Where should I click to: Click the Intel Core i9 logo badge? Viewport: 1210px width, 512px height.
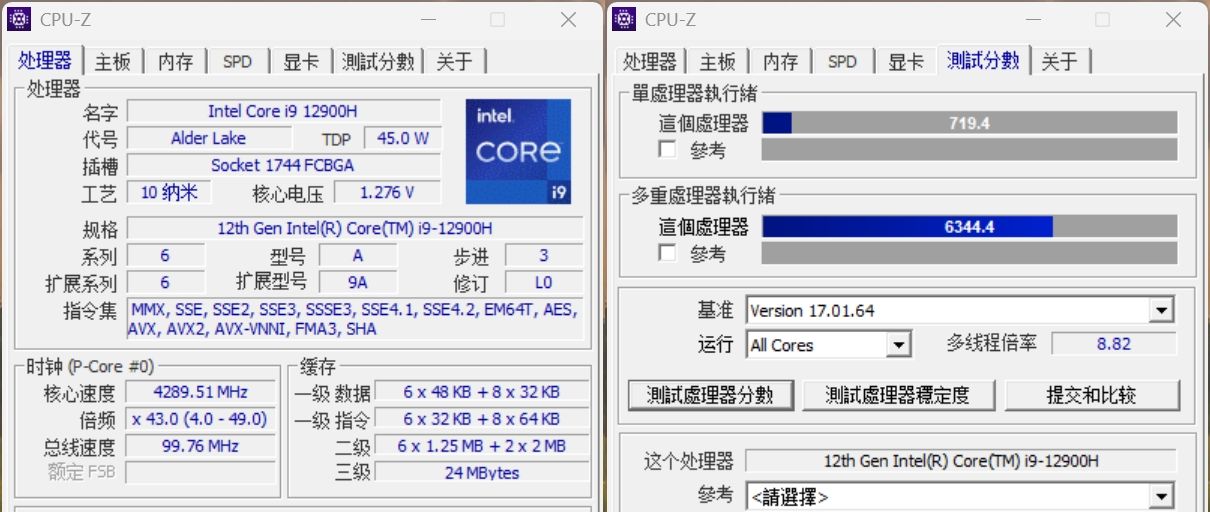pos(518,152)
